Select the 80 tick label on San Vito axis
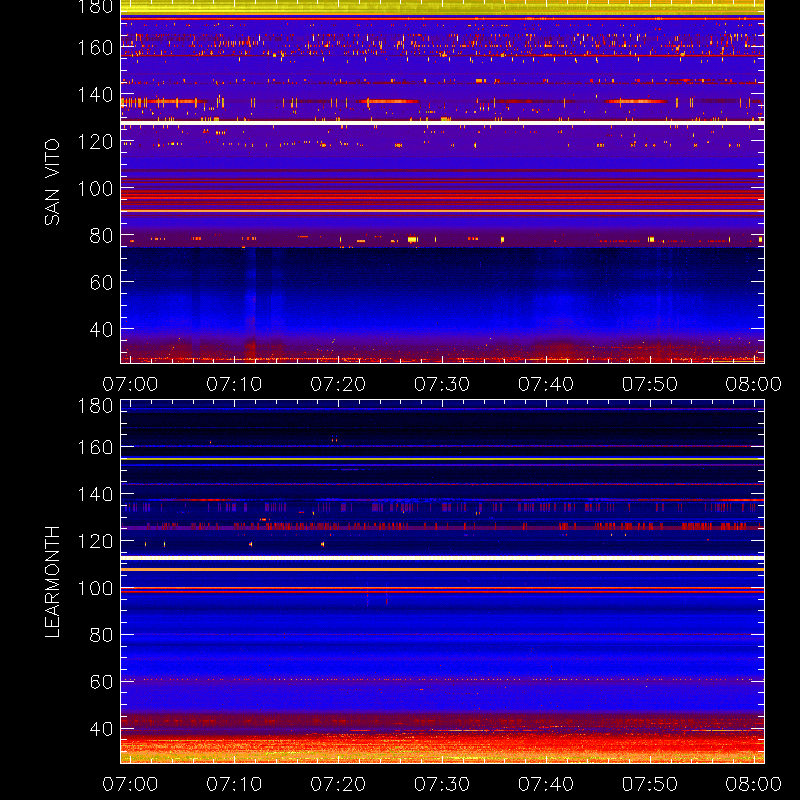The height and width of the screenshot is (800, 800). pos(101,236)
